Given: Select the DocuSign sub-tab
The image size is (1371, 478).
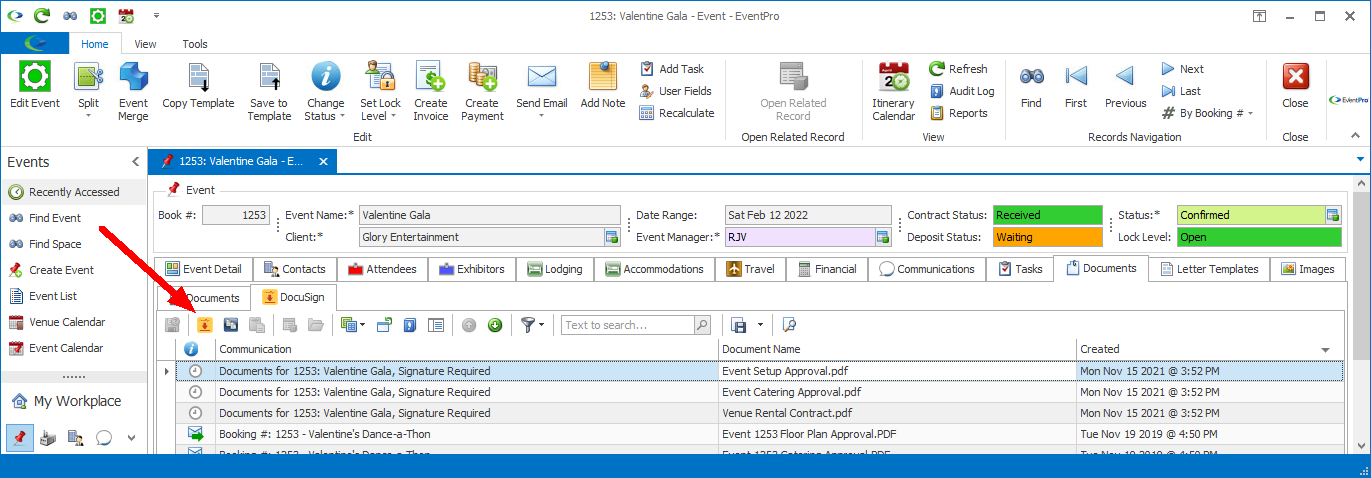Looking at the screenshot, I should [x=294, y=298].
